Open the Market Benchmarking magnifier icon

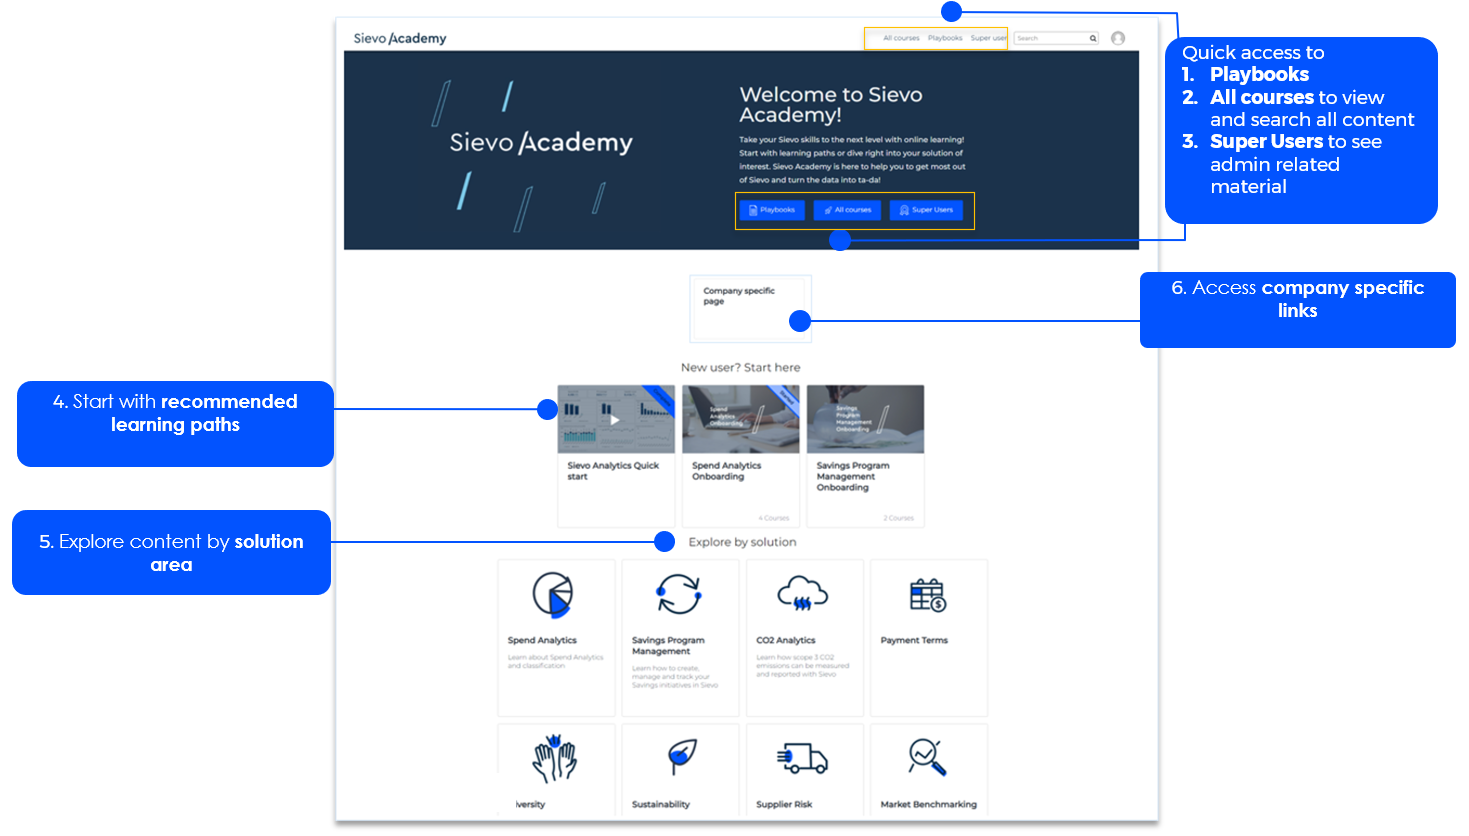click(x=927, y=757)
